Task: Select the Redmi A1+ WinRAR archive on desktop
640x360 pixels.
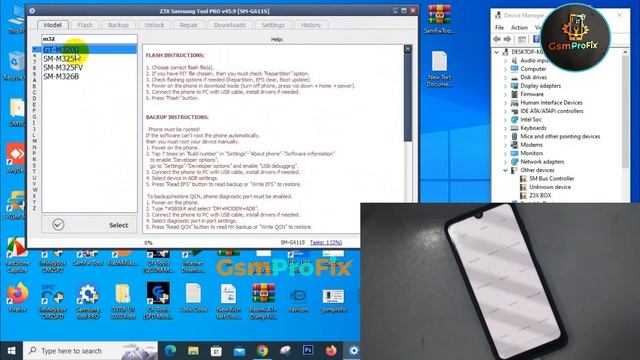Action: coord(263,301)
